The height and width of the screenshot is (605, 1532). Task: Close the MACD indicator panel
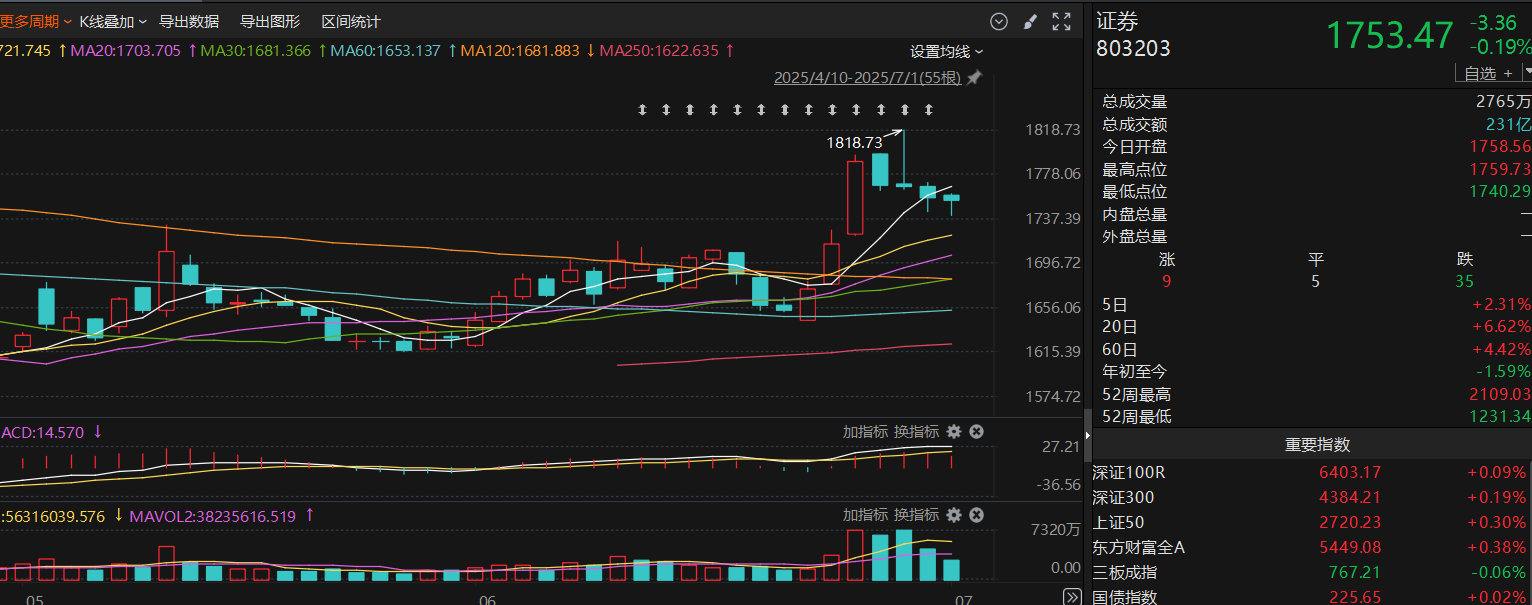click(x=977, y=431)
